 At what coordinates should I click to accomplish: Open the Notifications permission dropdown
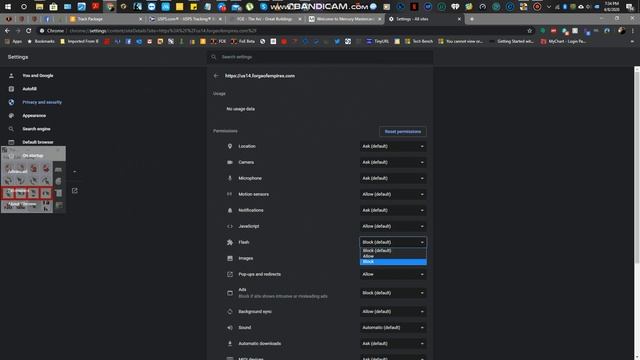click(393, 210)
